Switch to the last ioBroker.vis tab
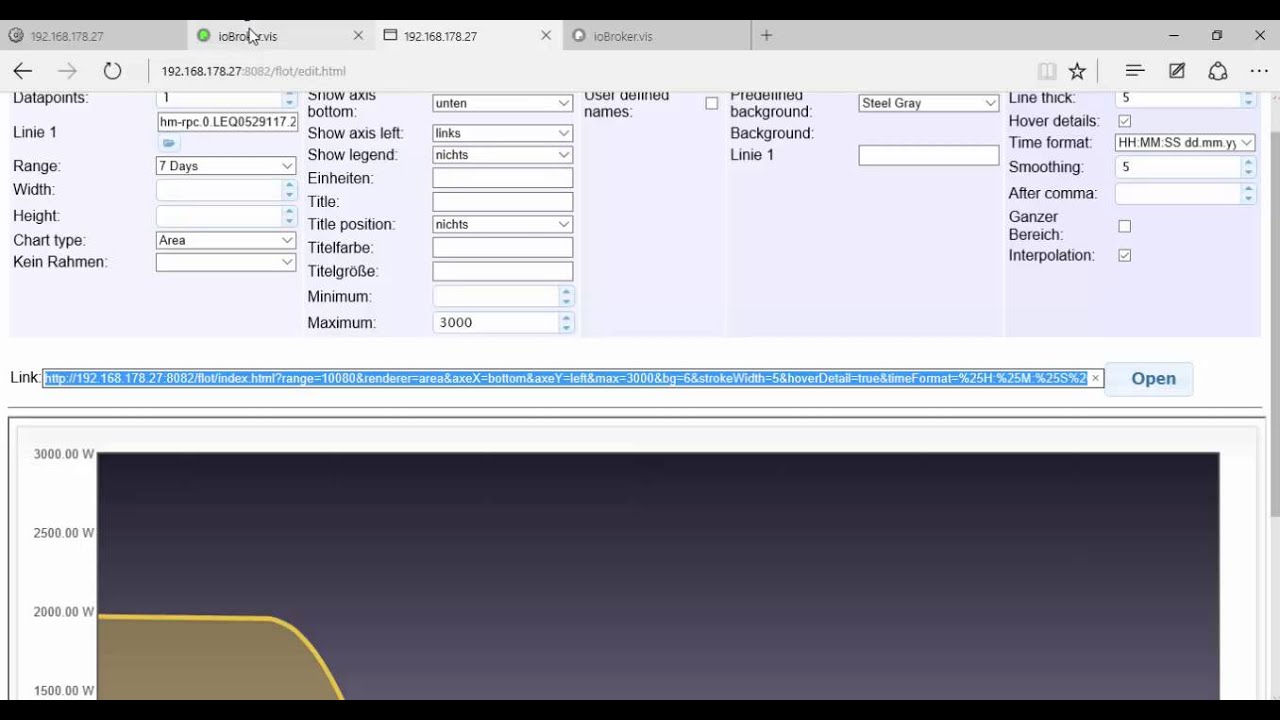Screen dimensions: 1280x720 point(657,35)
